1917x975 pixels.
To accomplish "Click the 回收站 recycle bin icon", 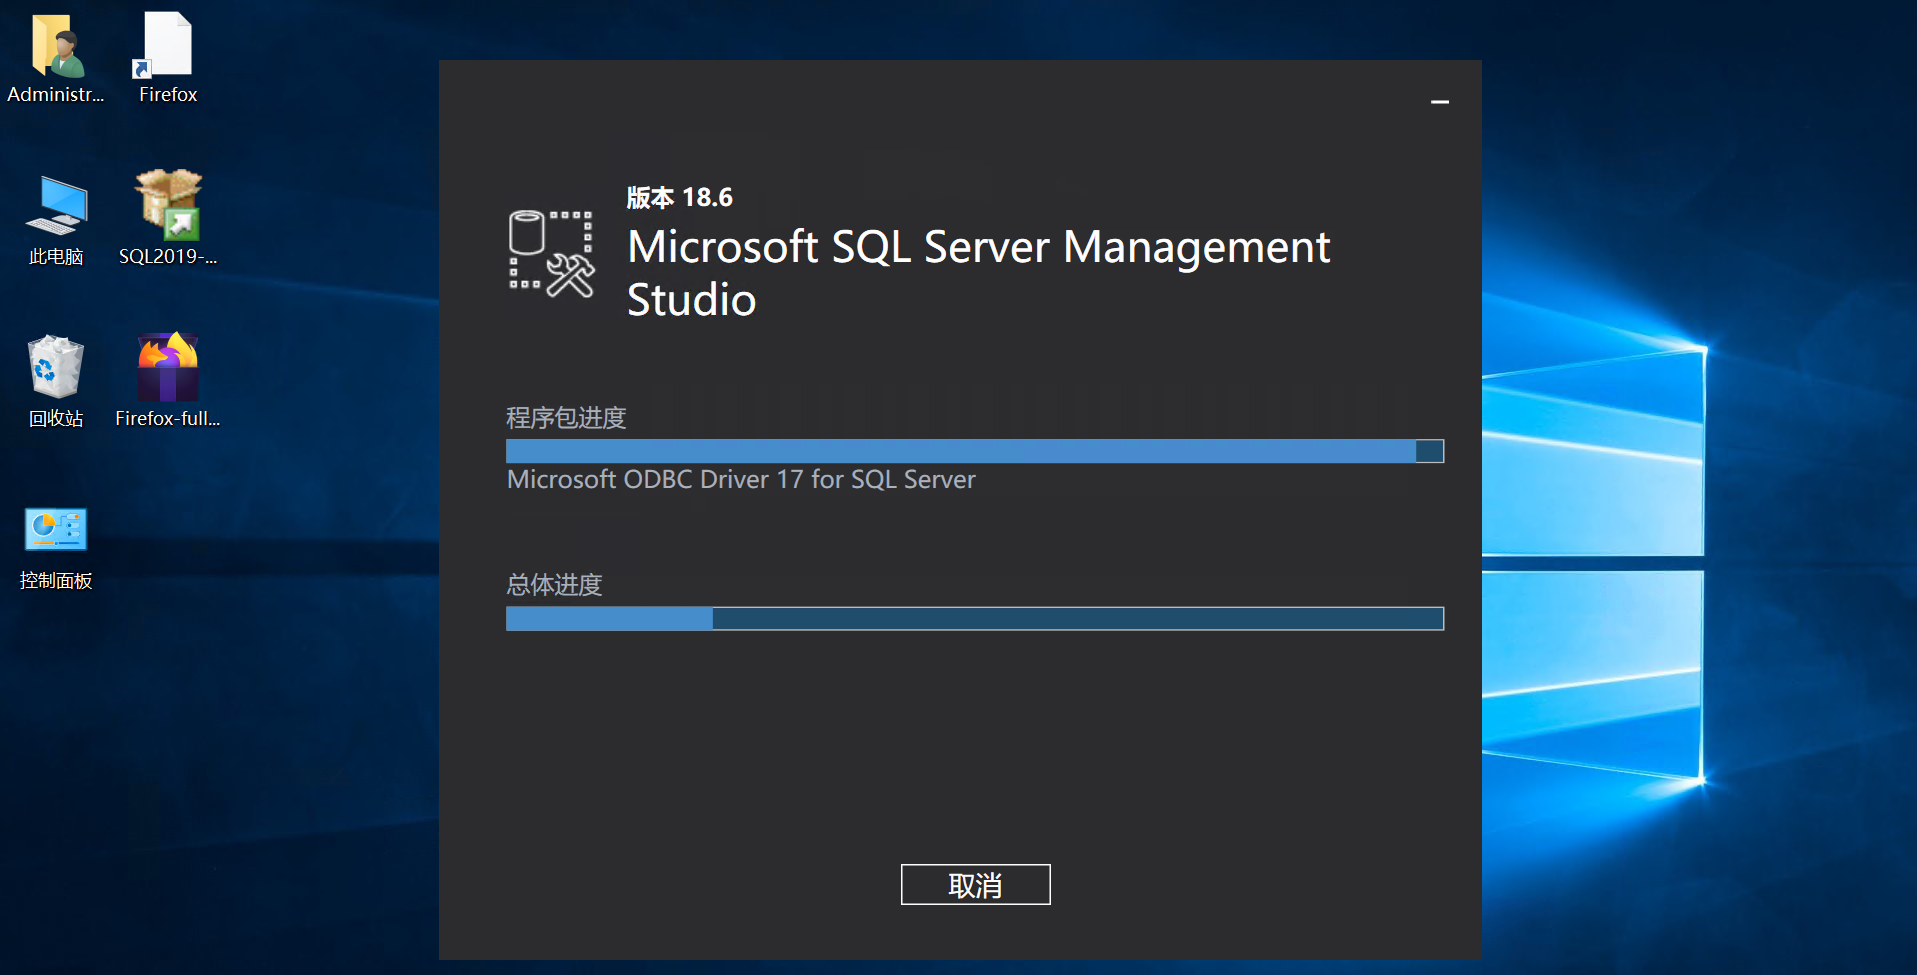I will tap(56, 368).
